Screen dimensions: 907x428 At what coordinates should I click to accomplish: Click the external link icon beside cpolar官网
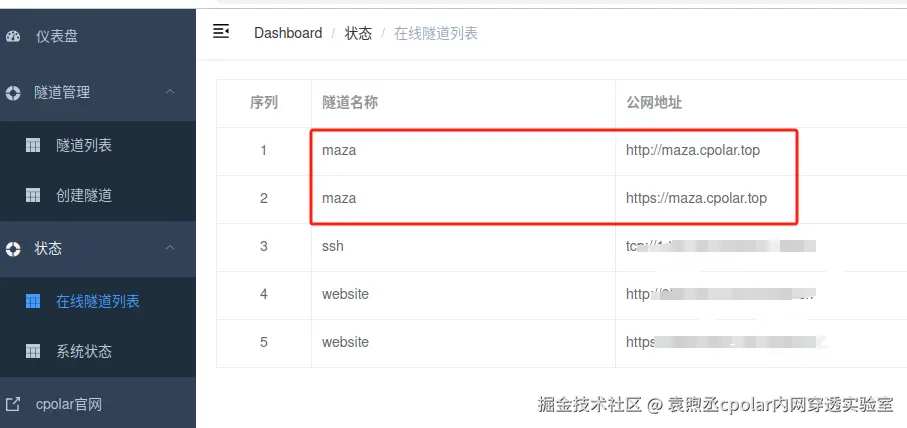point(13,404)
